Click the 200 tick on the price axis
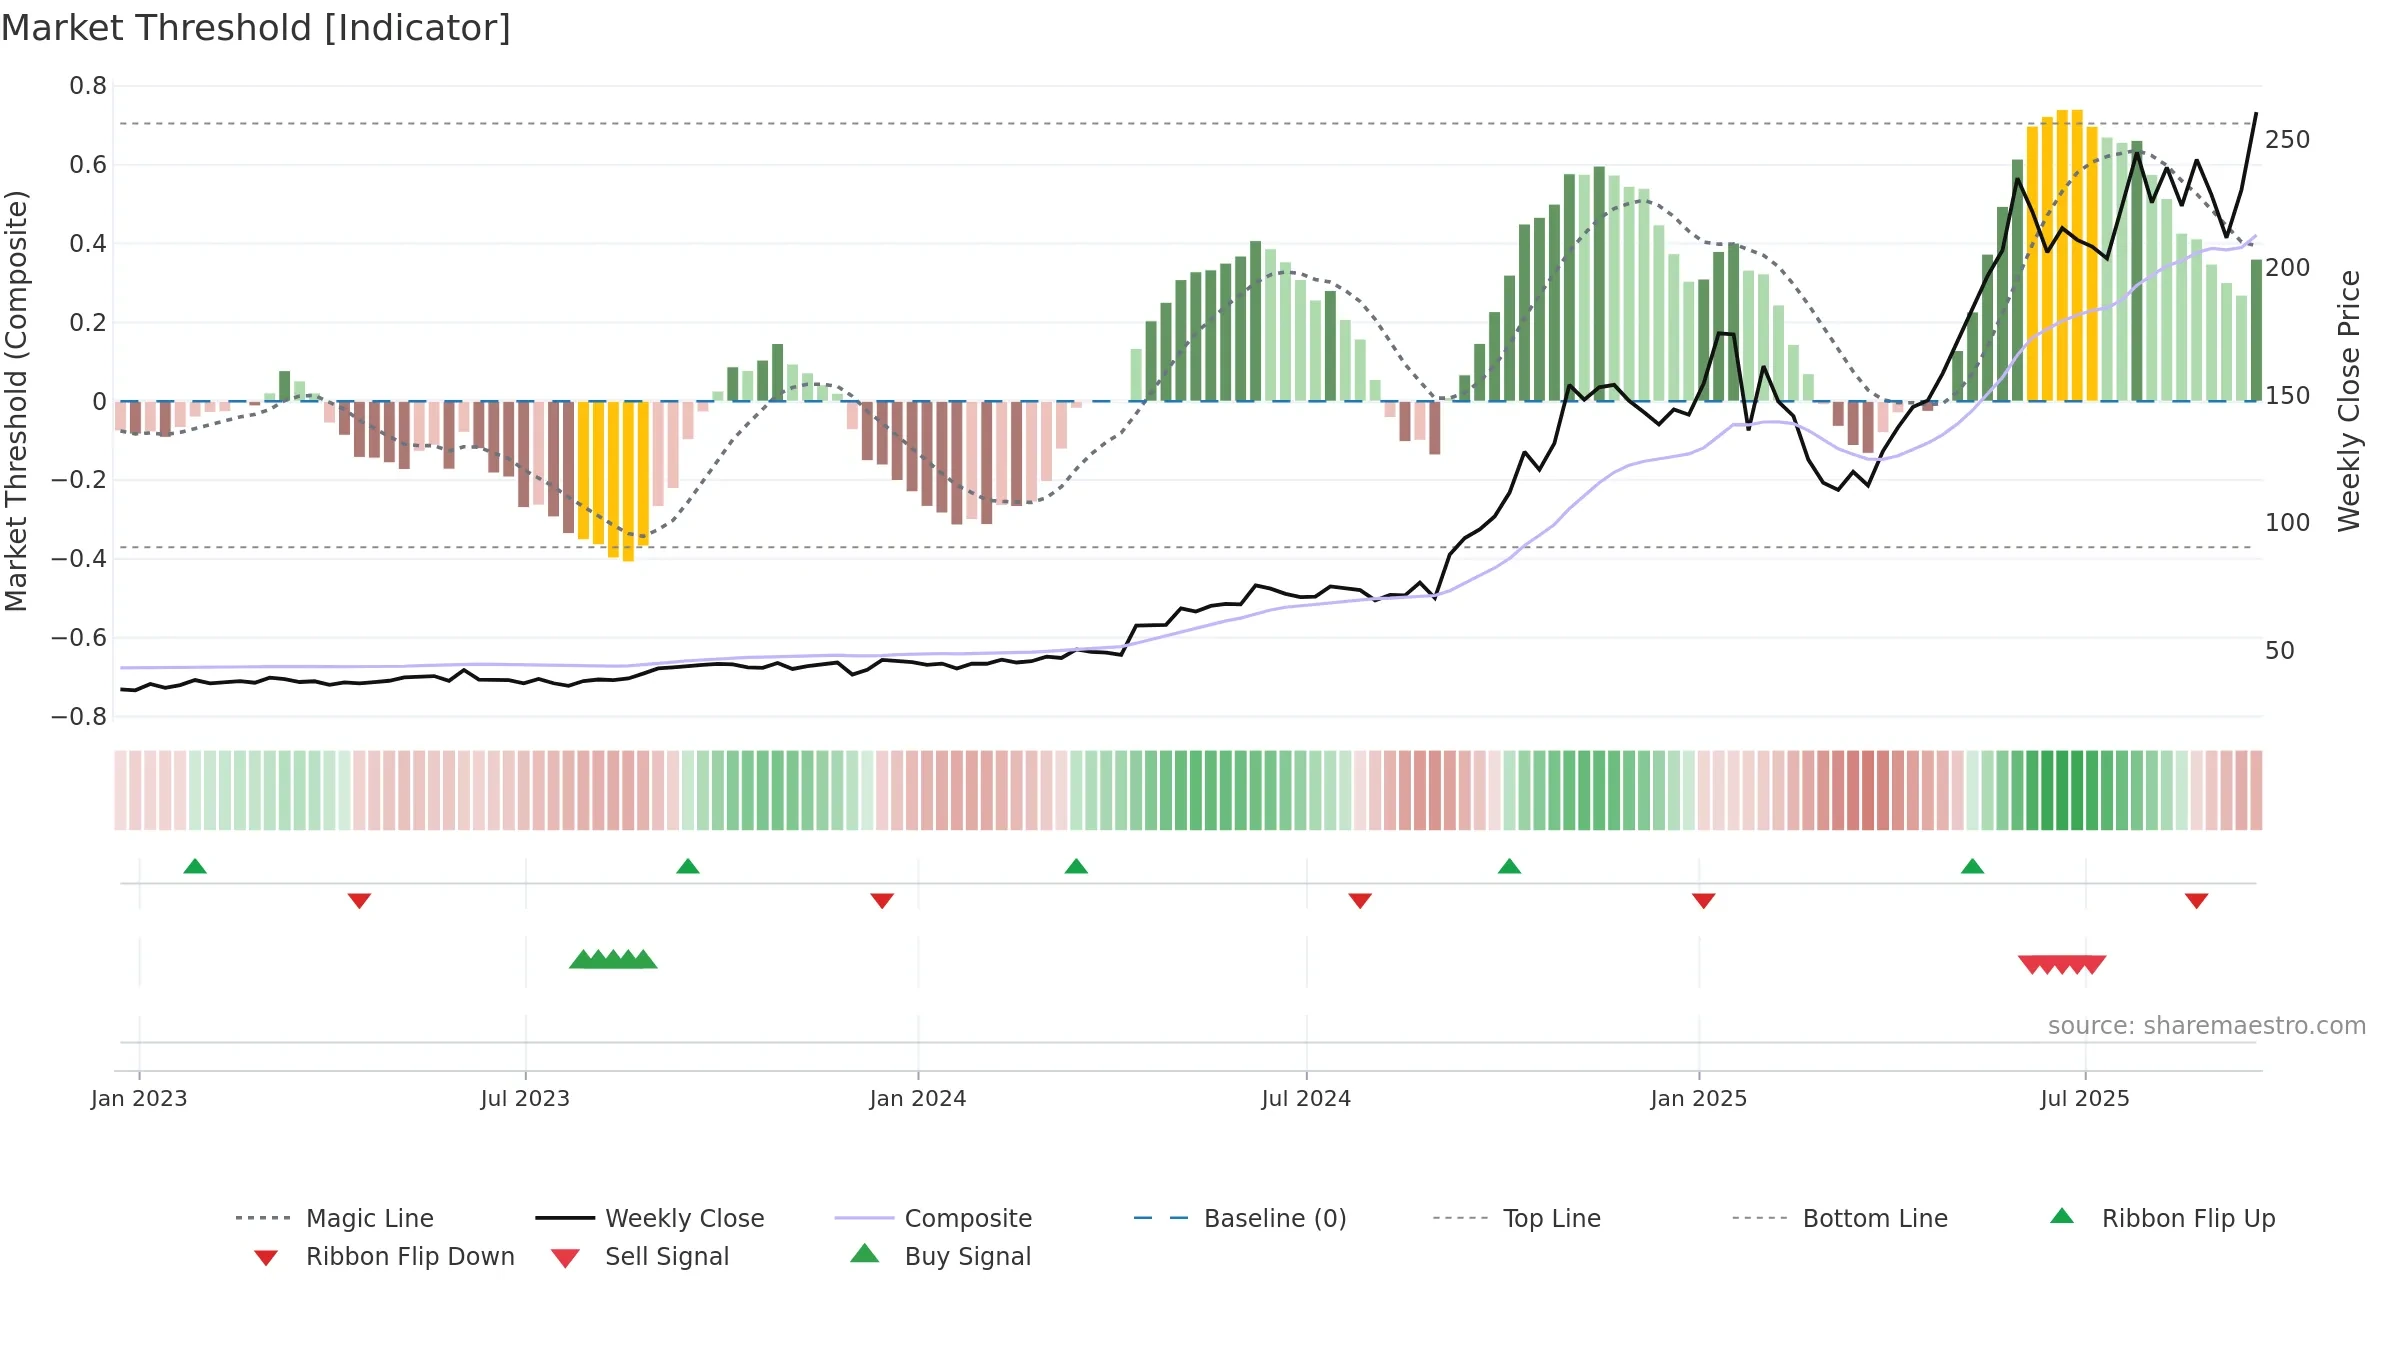 pos(2288,268)
